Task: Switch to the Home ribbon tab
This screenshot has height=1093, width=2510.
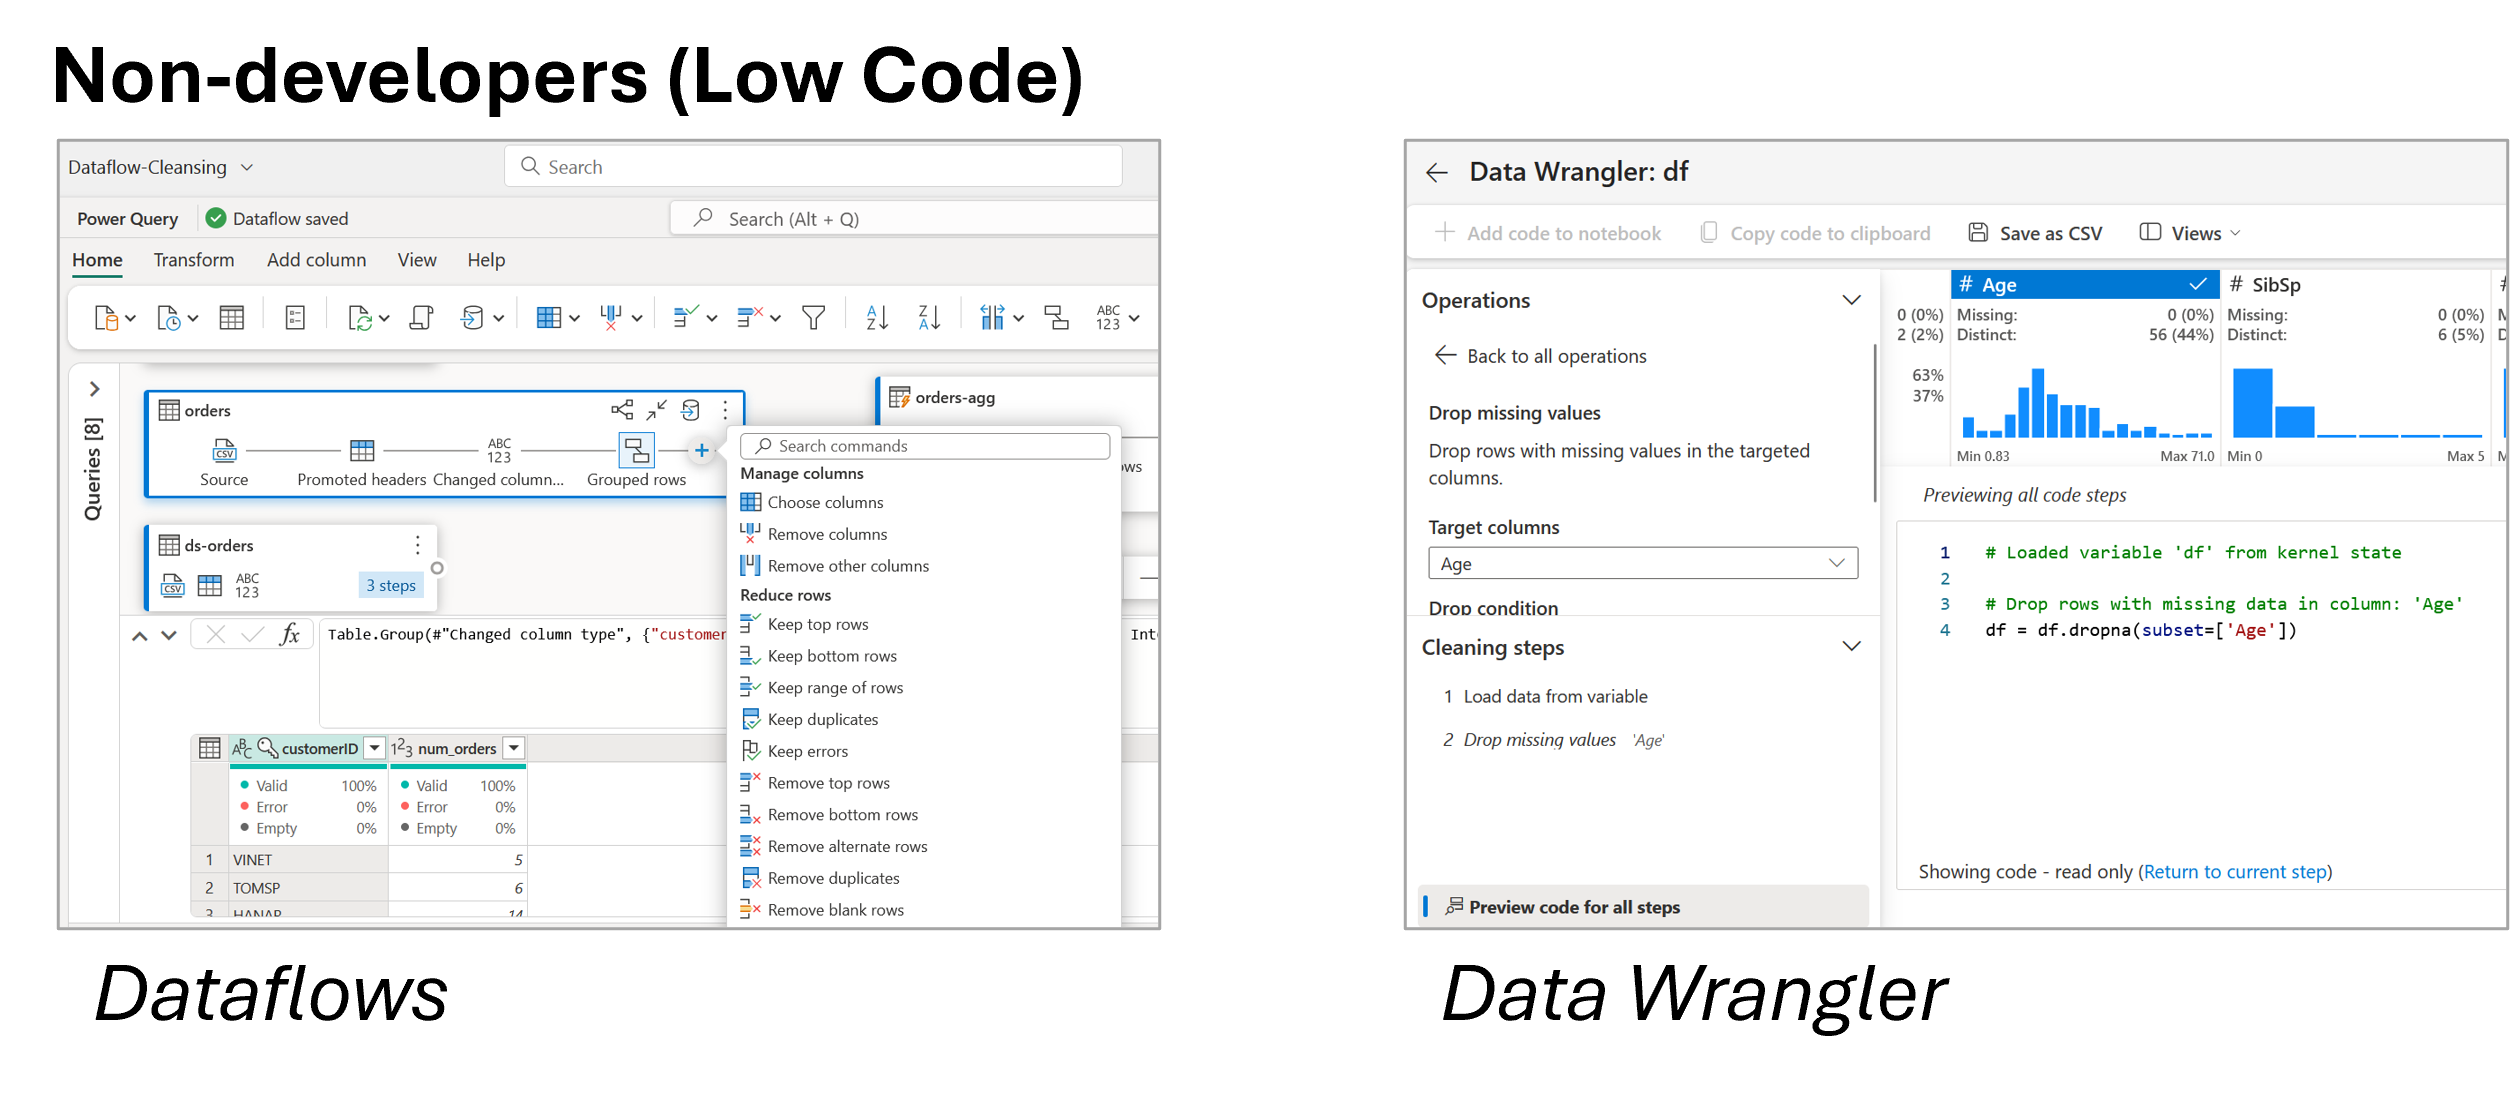Action: (97, 260)
